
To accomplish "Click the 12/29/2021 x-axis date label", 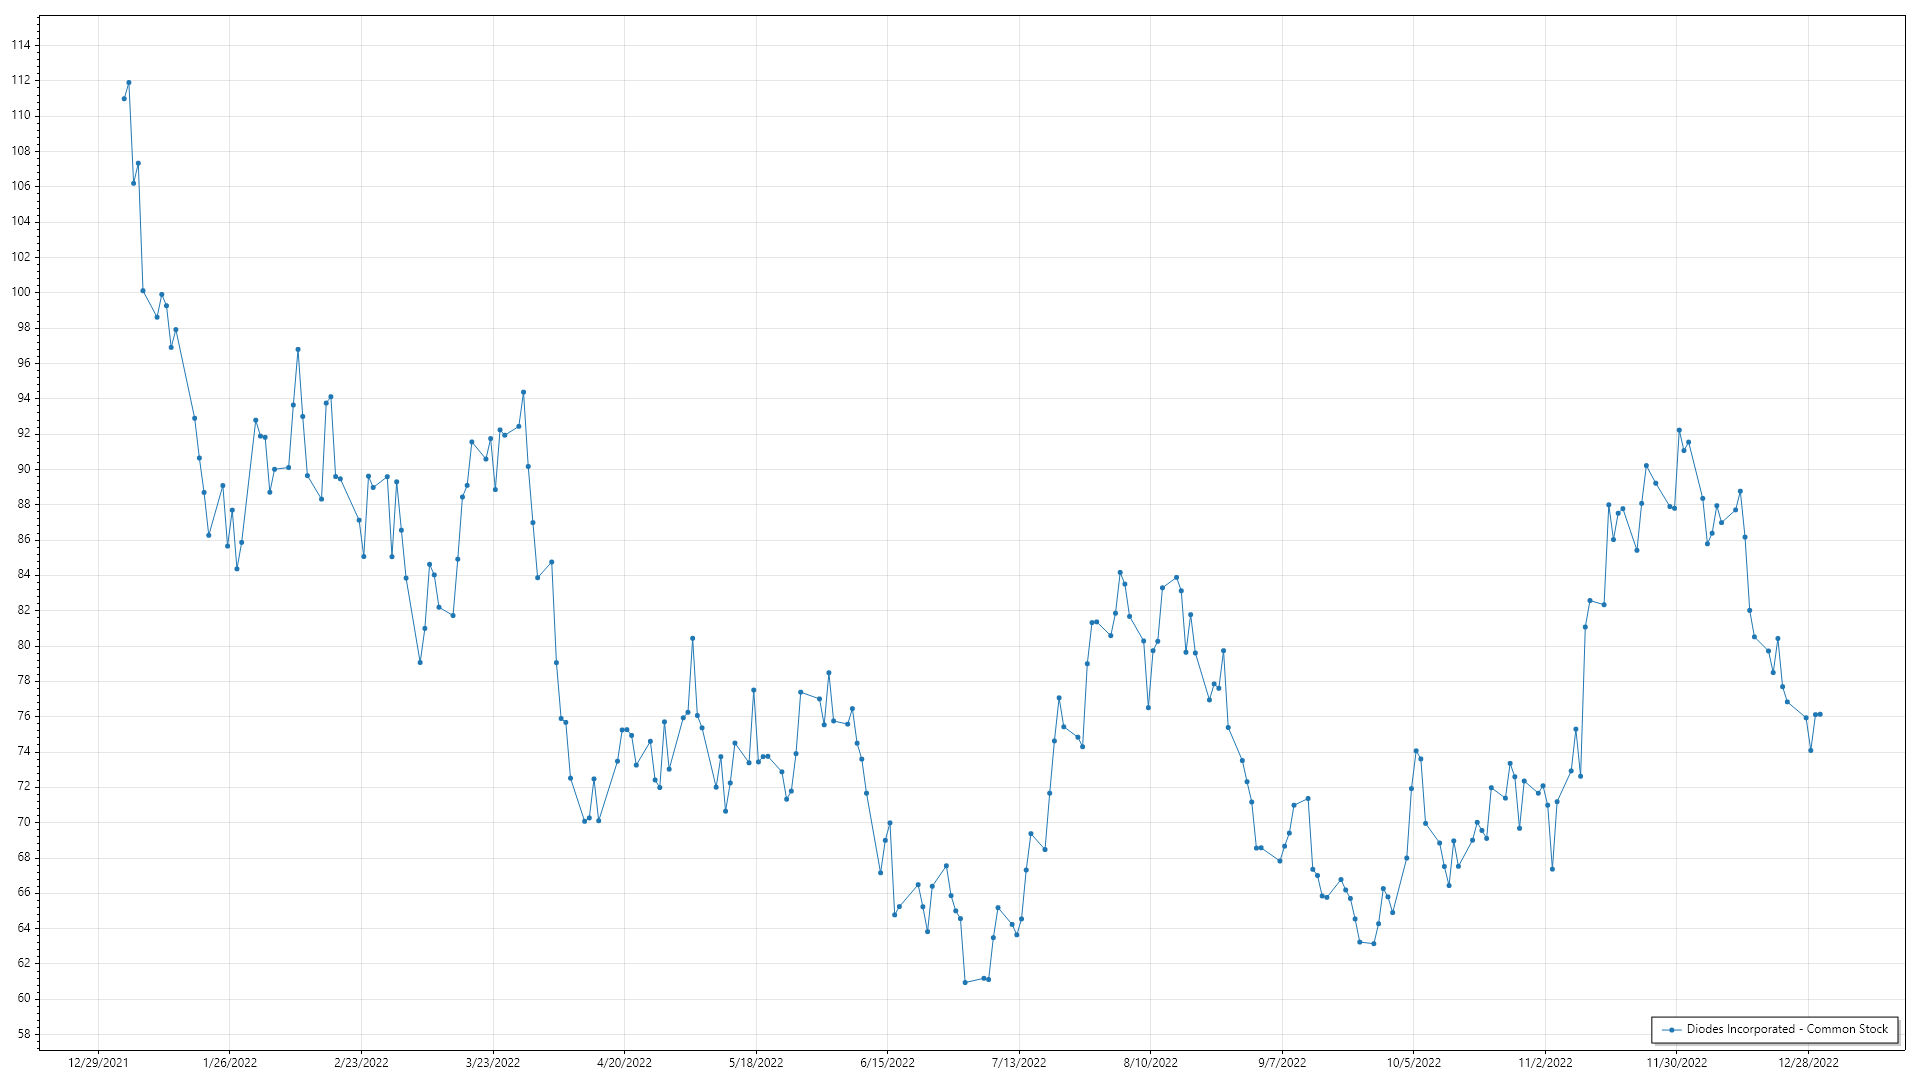I will (98, 1062).
